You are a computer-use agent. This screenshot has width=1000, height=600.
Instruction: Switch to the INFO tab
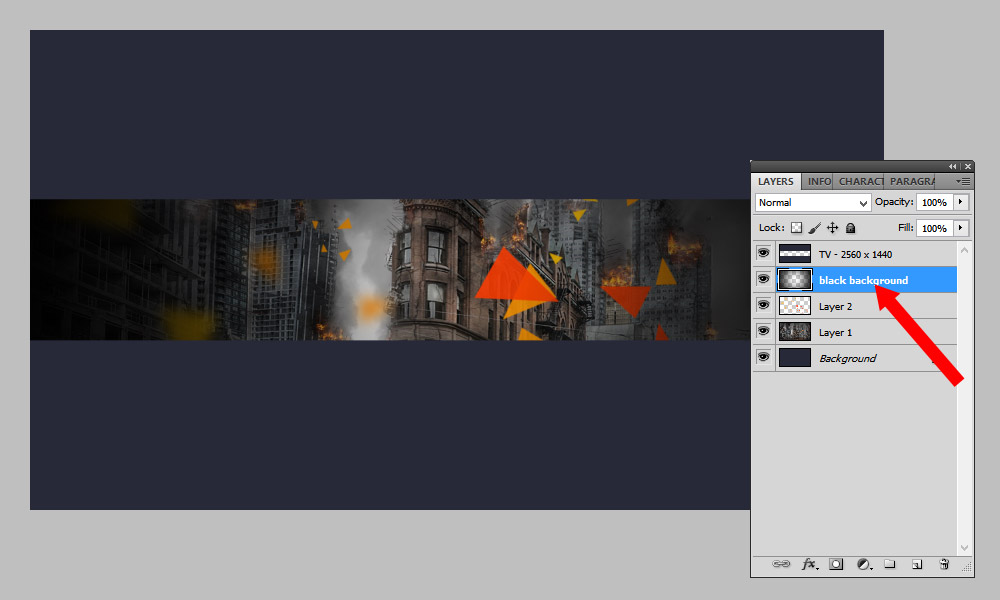(819, 182)
